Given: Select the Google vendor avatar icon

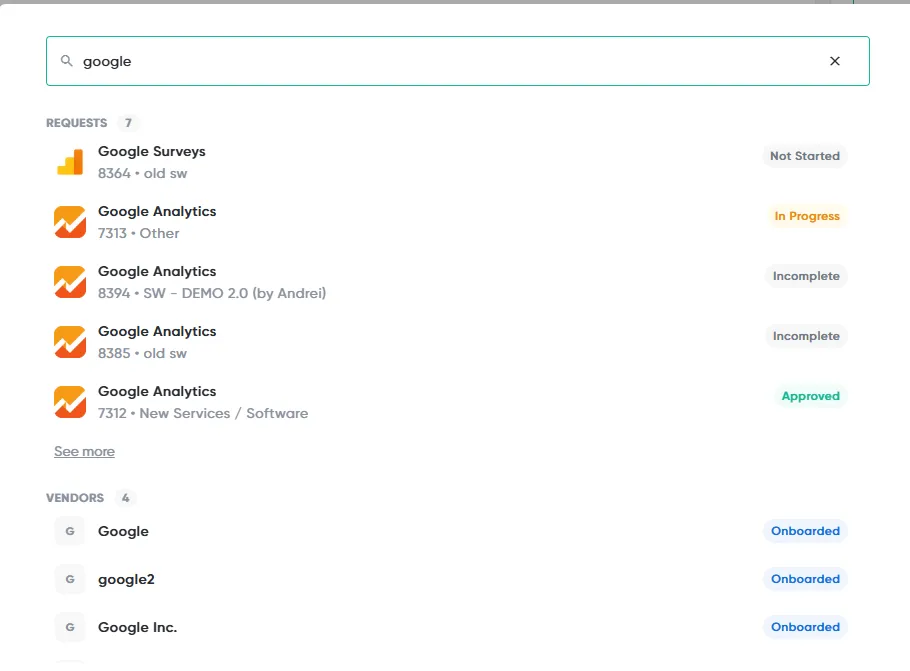Looking at the screenshot, I should pos(70,531).
